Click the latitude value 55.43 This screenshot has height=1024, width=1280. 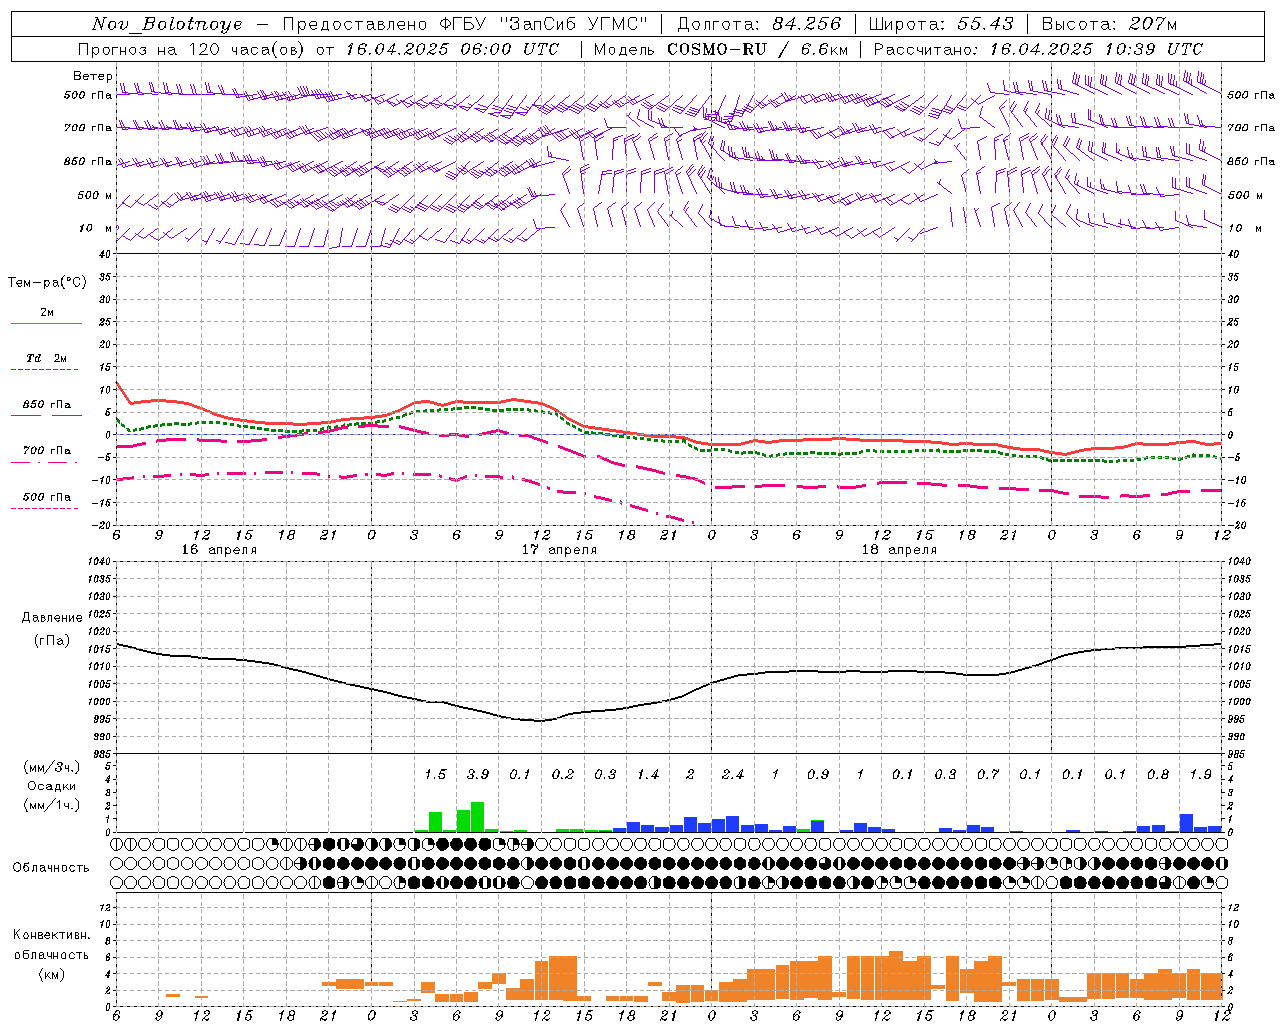986,24
